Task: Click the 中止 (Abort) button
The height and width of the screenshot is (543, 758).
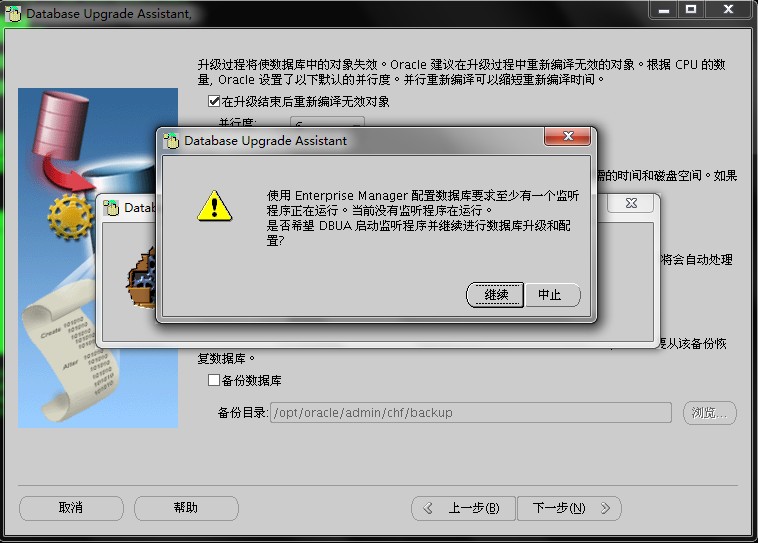Action: click(552, 294)
